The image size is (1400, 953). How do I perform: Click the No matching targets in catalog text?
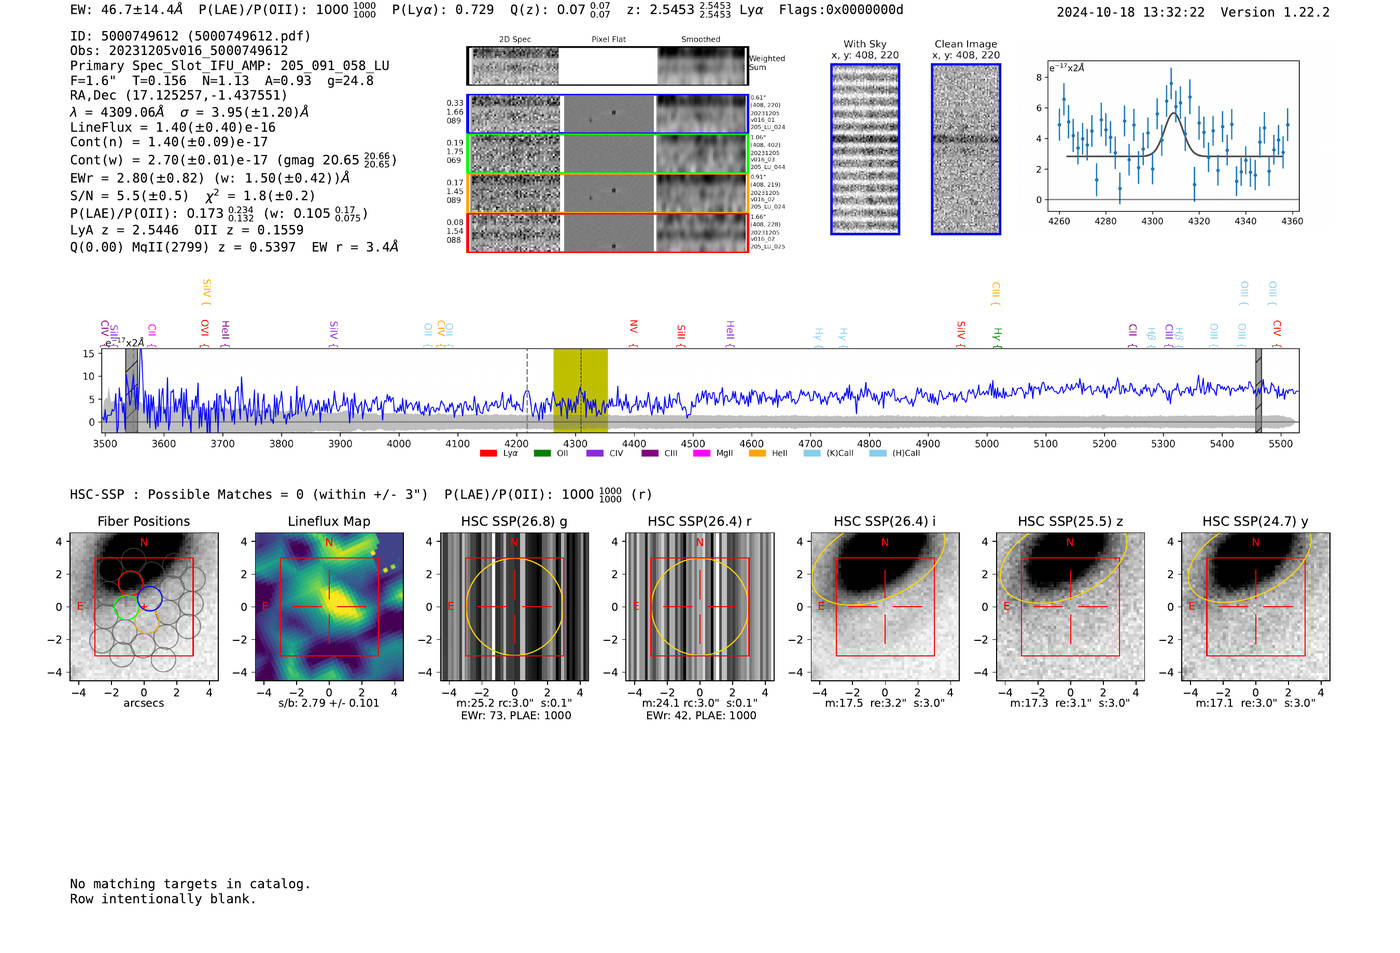(x=190, y=884)
